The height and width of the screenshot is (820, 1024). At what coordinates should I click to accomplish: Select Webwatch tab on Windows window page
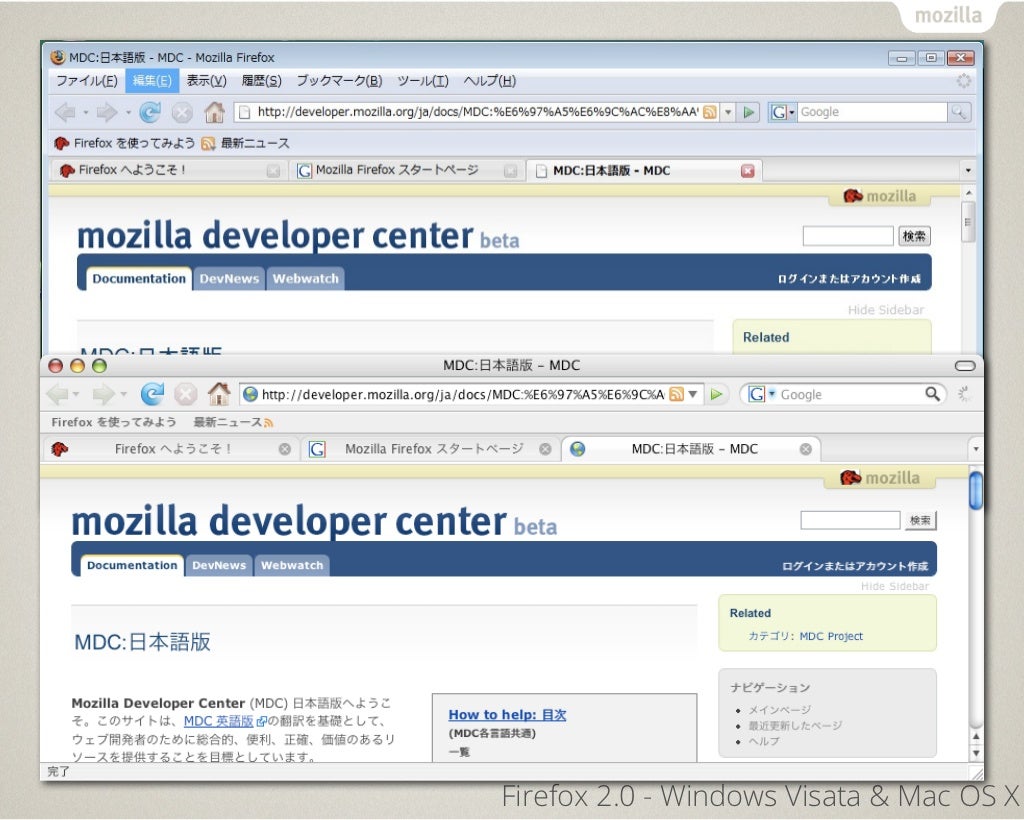306,279
